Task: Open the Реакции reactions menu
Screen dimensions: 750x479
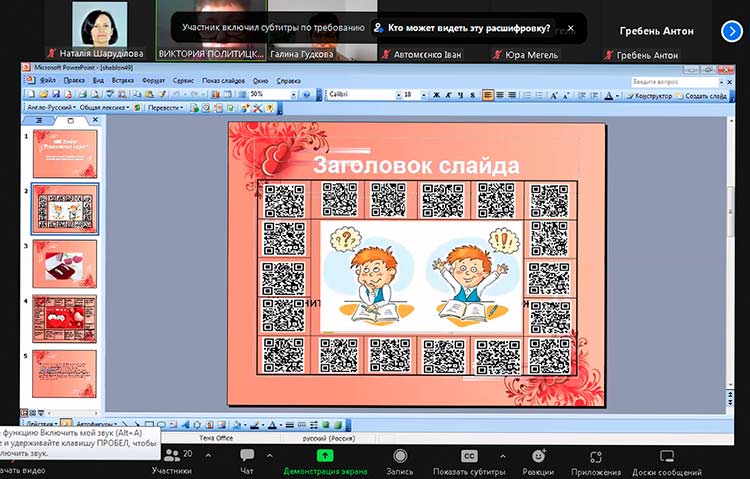Action: point(538,460)
